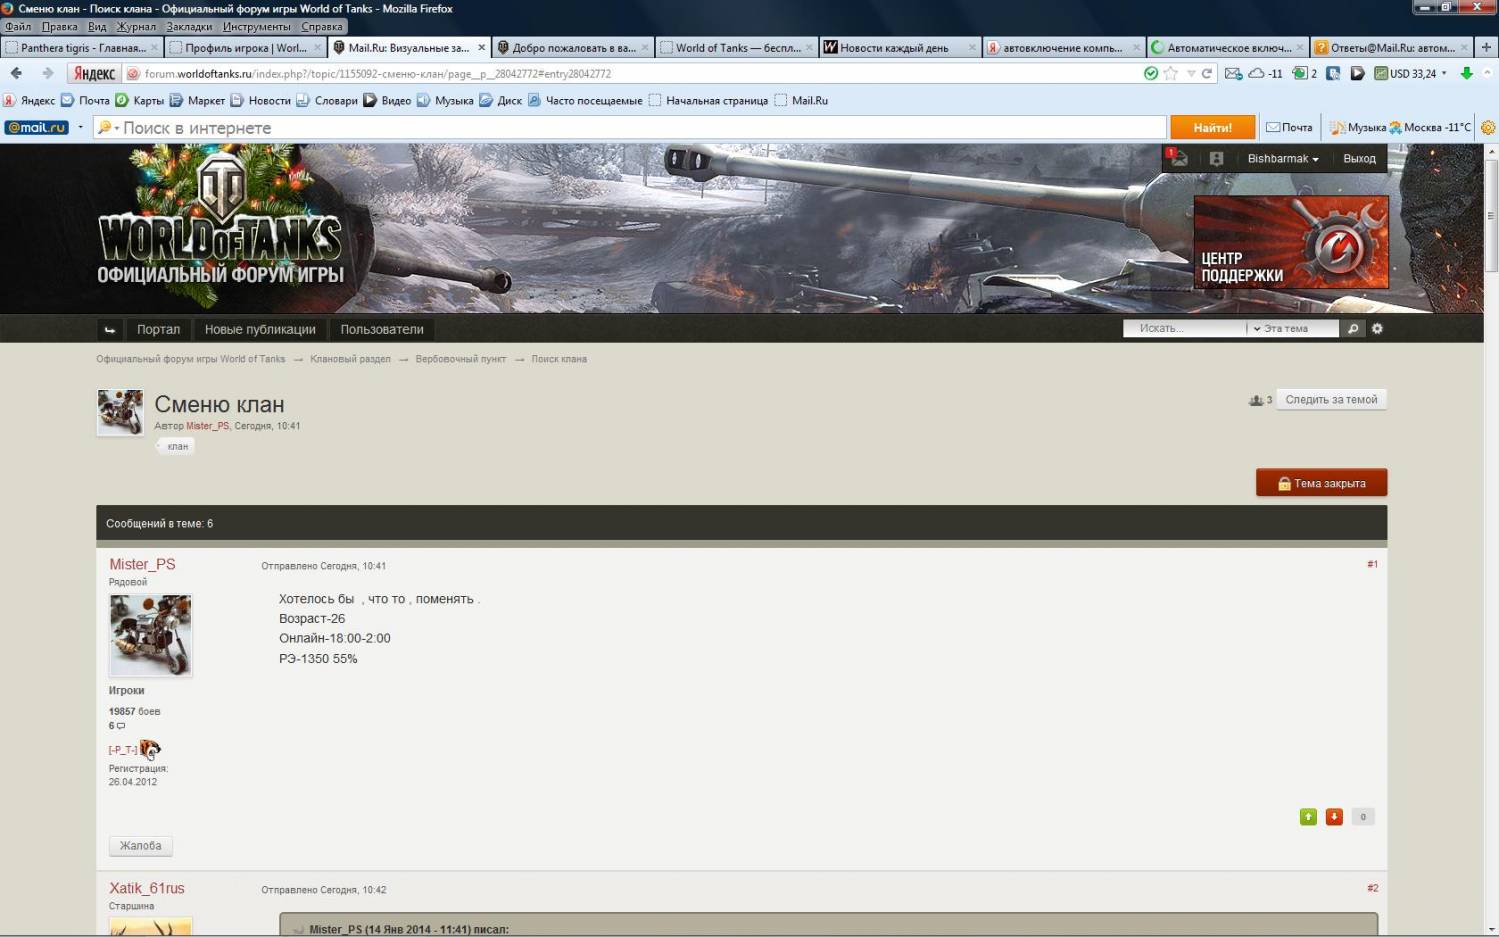Click green site safety checkmark icon

click(x=1151, y=73)
